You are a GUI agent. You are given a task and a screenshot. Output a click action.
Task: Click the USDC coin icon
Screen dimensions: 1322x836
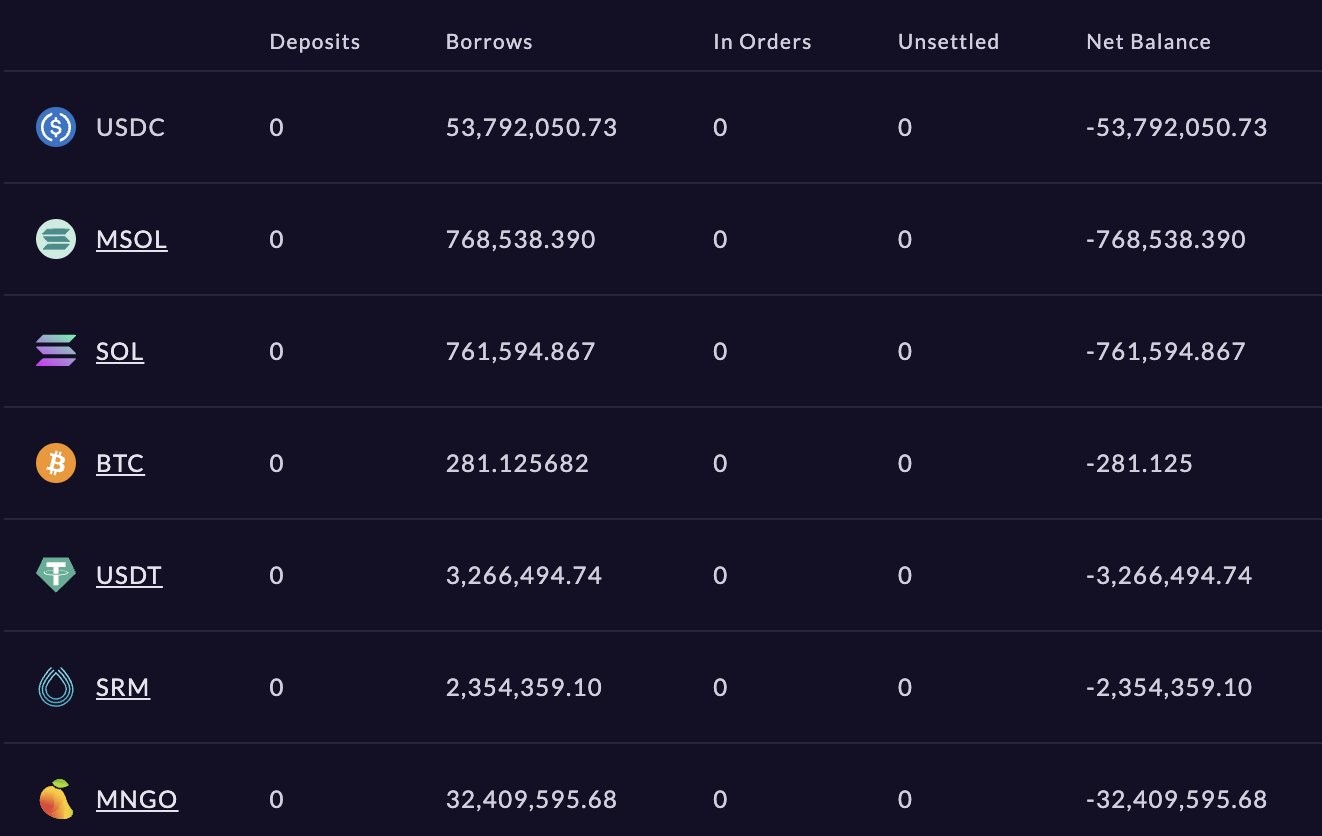click(56, 127)
